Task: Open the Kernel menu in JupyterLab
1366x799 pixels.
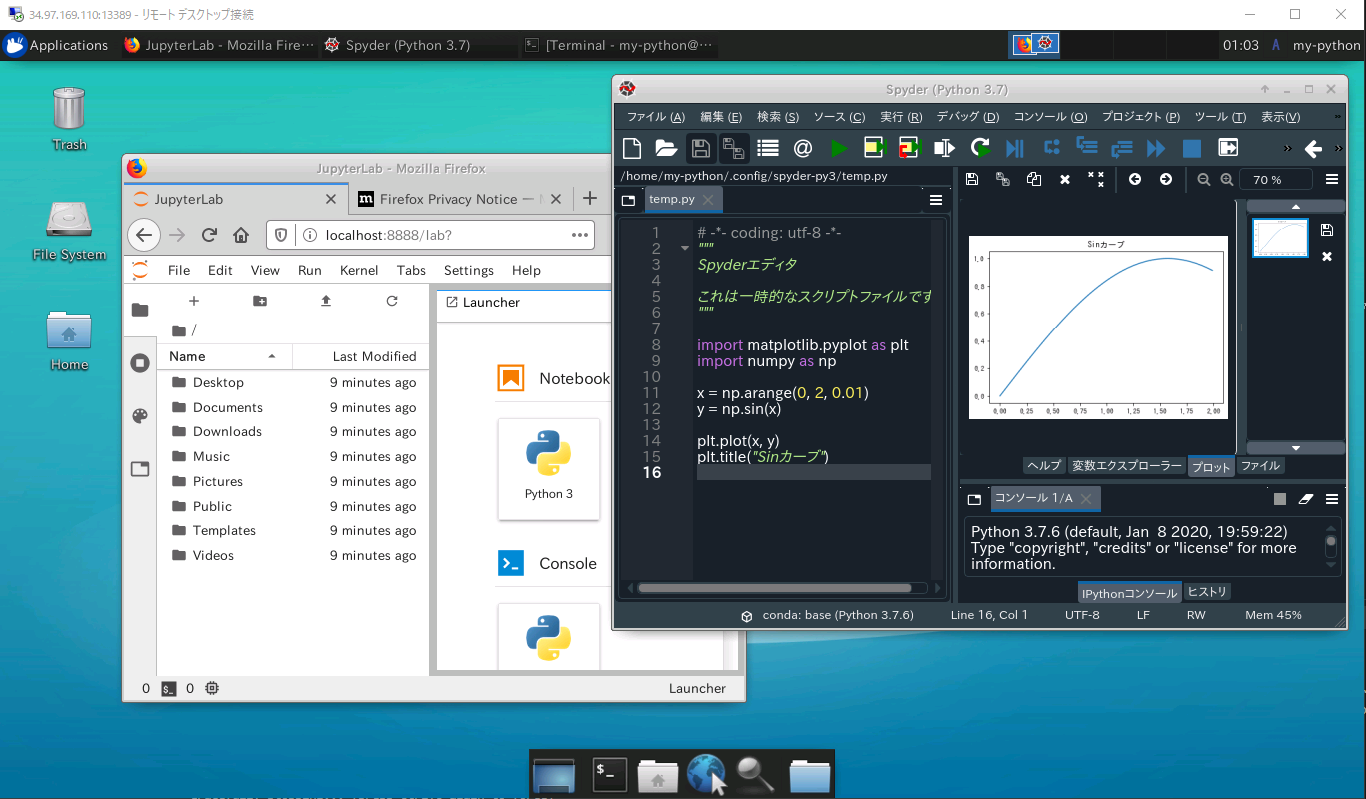Action: 359,270
